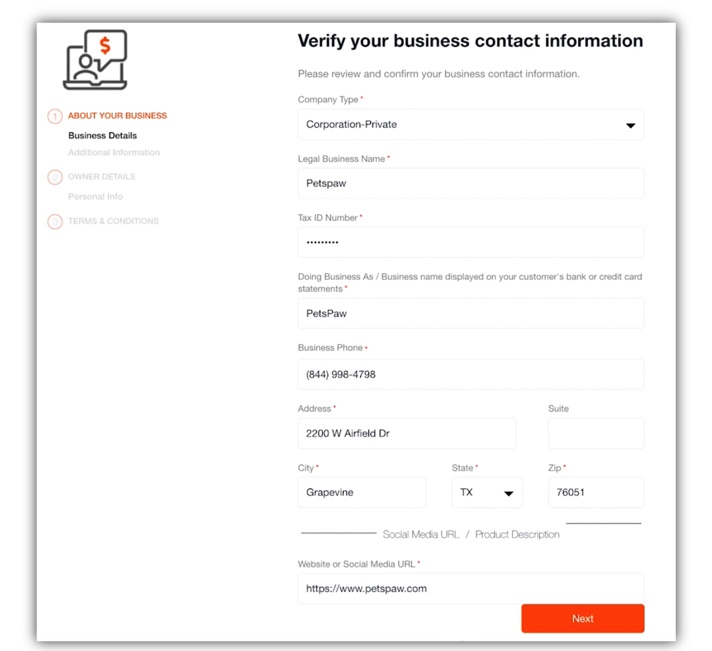Screen dimensions: 712x651
Task: Click step 3 circle icon
Action: [x=55, y=222]
